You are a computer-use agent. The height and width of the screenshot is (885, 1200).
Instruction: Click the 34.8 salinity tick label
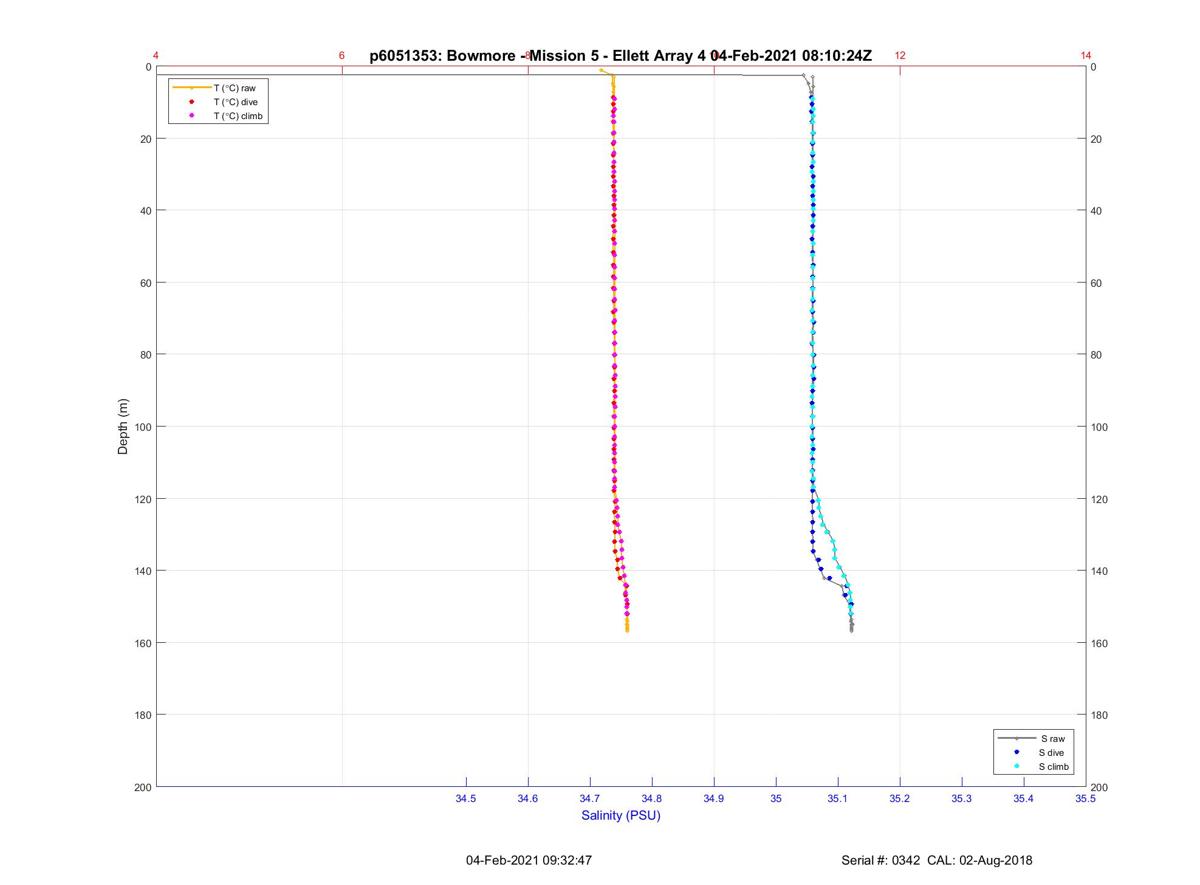652,798
